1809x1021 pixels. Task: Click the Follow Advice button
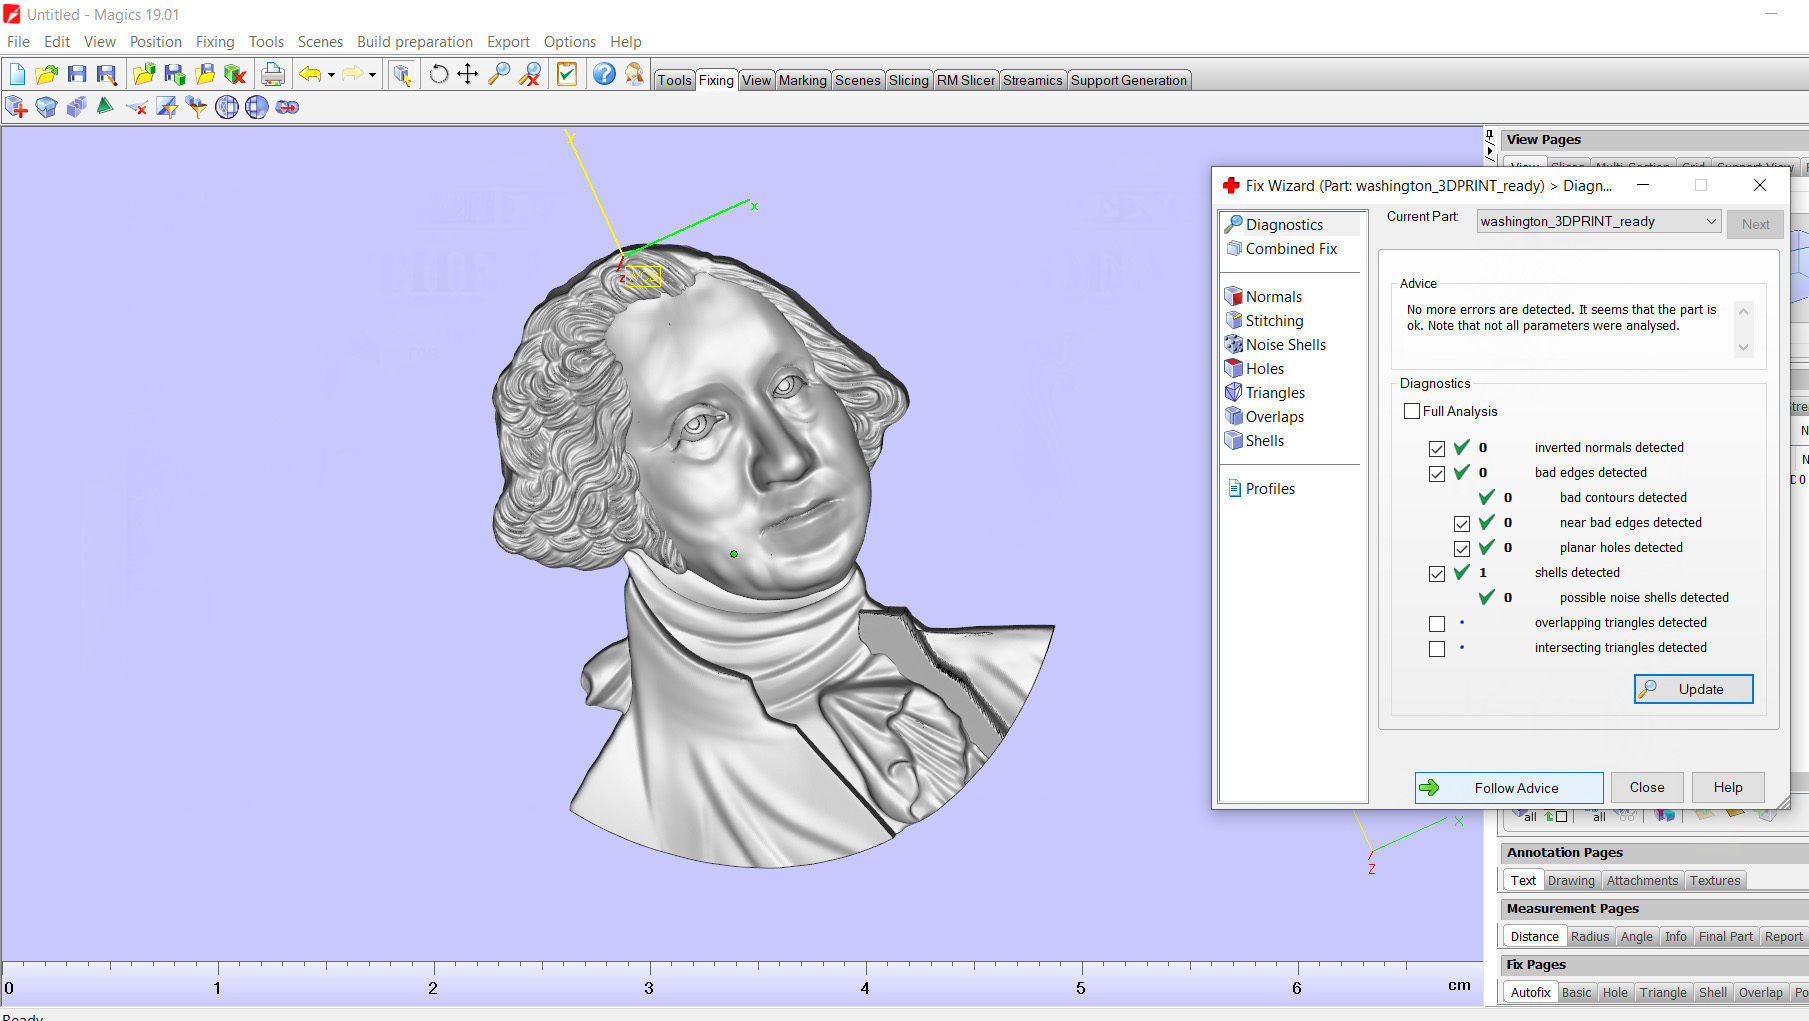(x=1509, y=788)
